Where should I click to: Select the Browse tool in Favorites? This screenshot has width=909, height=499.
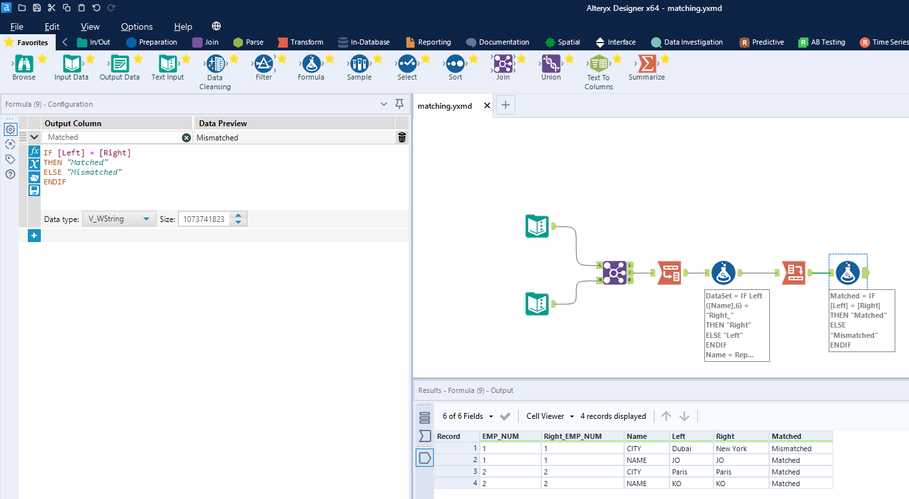(x=24, y=68)
